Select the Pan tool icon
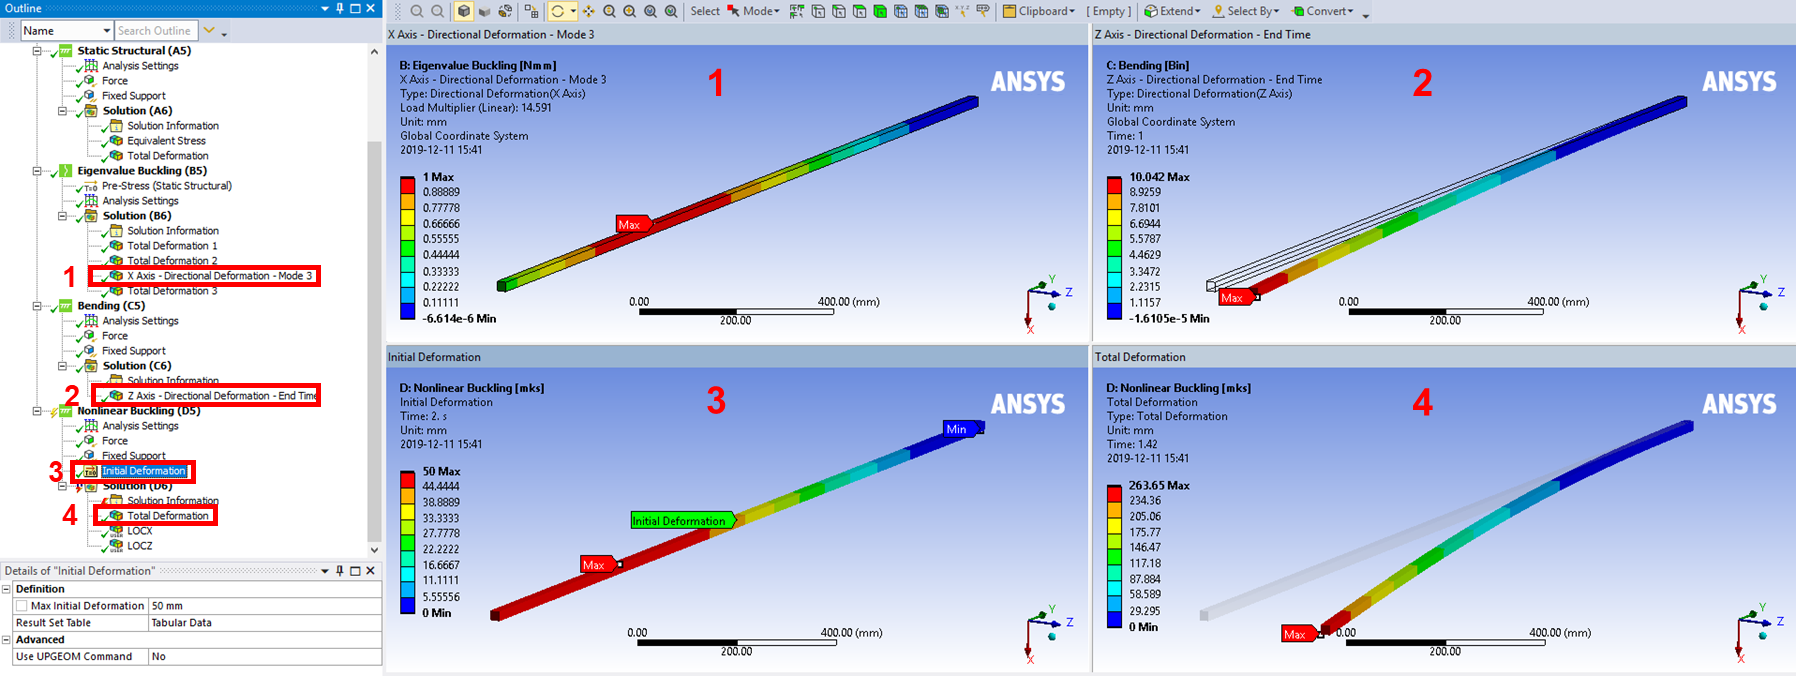The height and width of the screenshot is (676, 1796). (588, 11)
